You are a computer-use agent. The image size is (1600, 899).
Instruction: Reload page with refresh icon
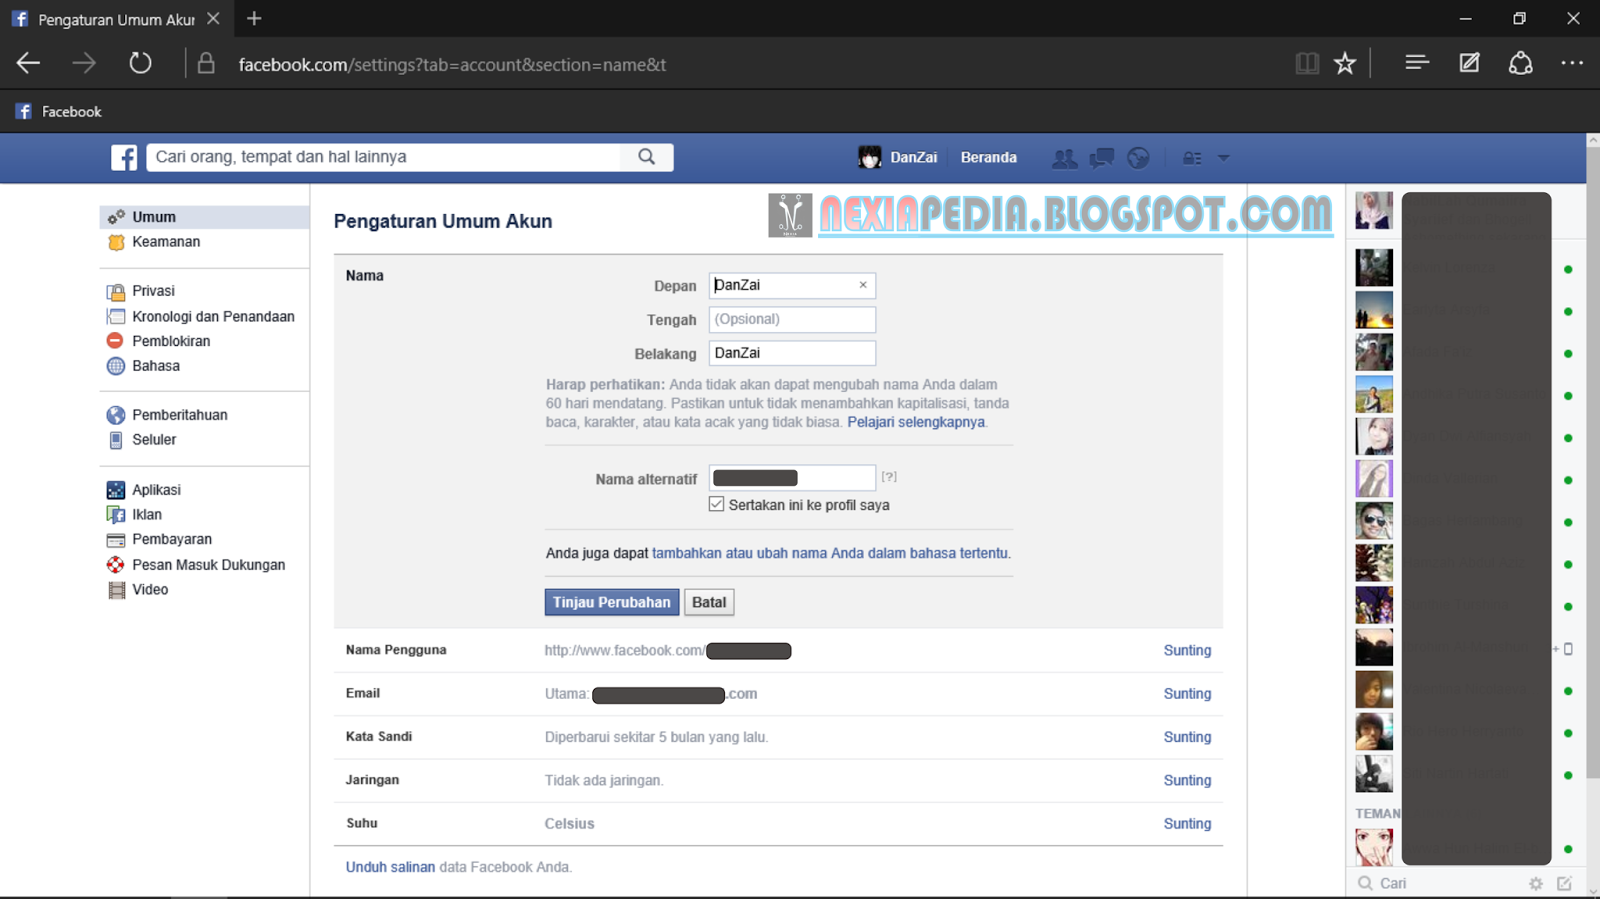coord(140,64)
